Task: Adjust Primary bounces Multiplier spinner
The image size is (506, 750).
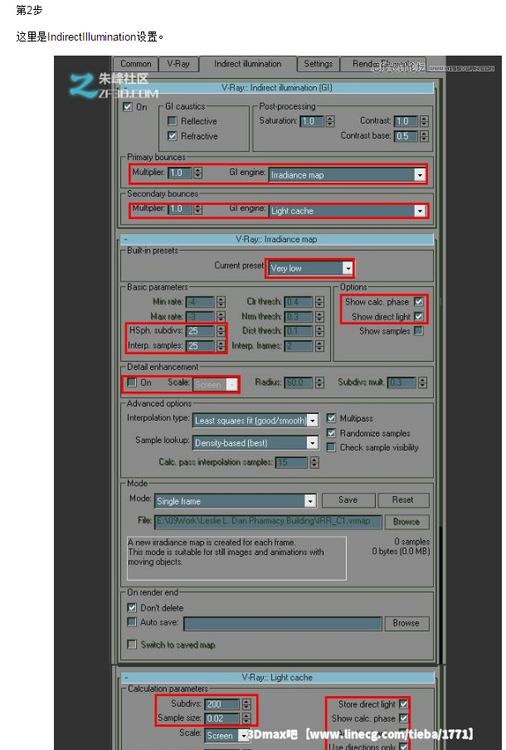Action: coord(198,173)
